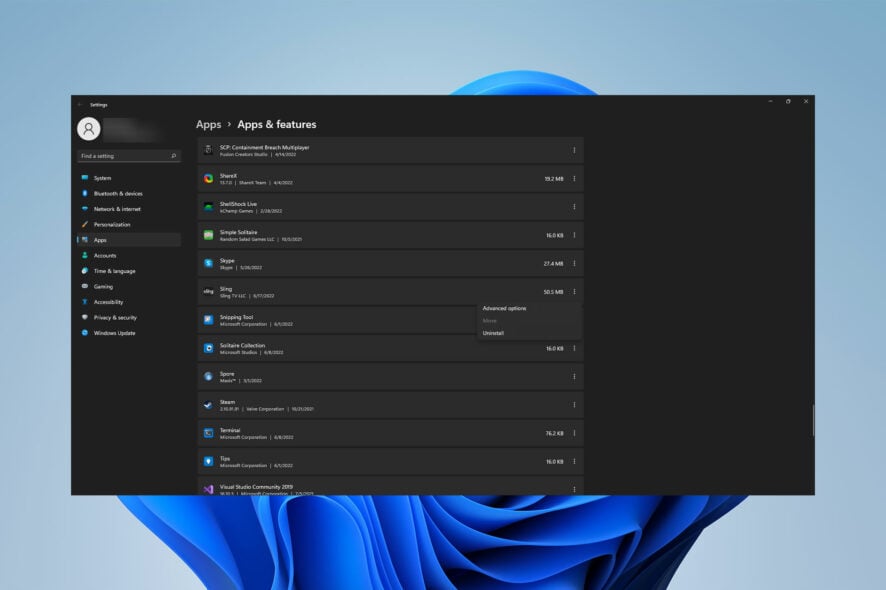Open the three-dot menu for Solitaire Collection

[574, 348]
